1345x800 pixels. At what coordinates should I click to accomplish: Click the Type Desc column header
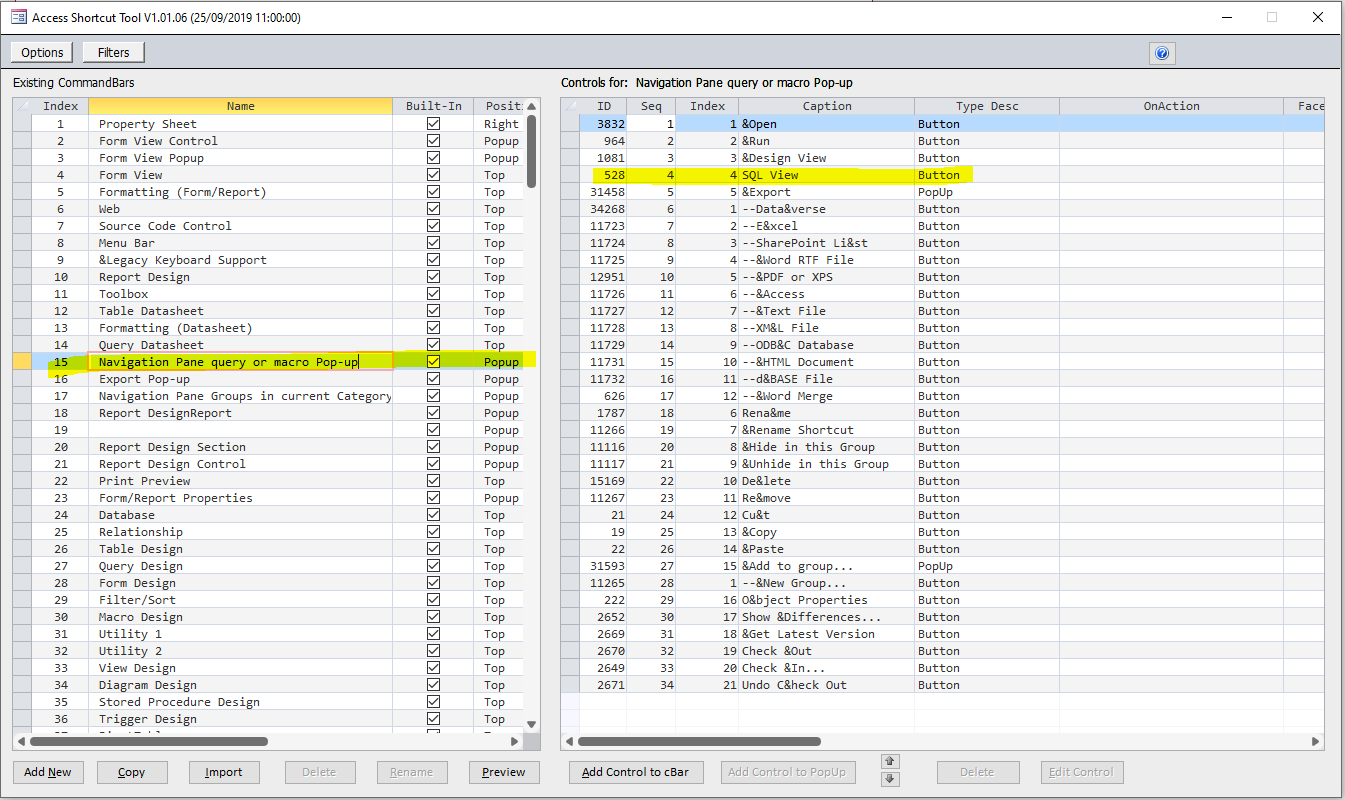987,106
